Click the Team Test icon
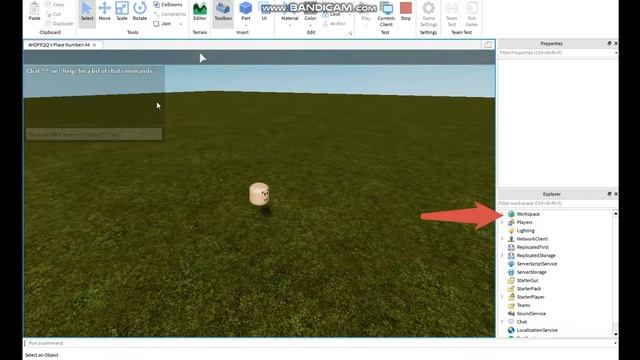640x360 pixels. pyautogui.click(x=451, y=13)
